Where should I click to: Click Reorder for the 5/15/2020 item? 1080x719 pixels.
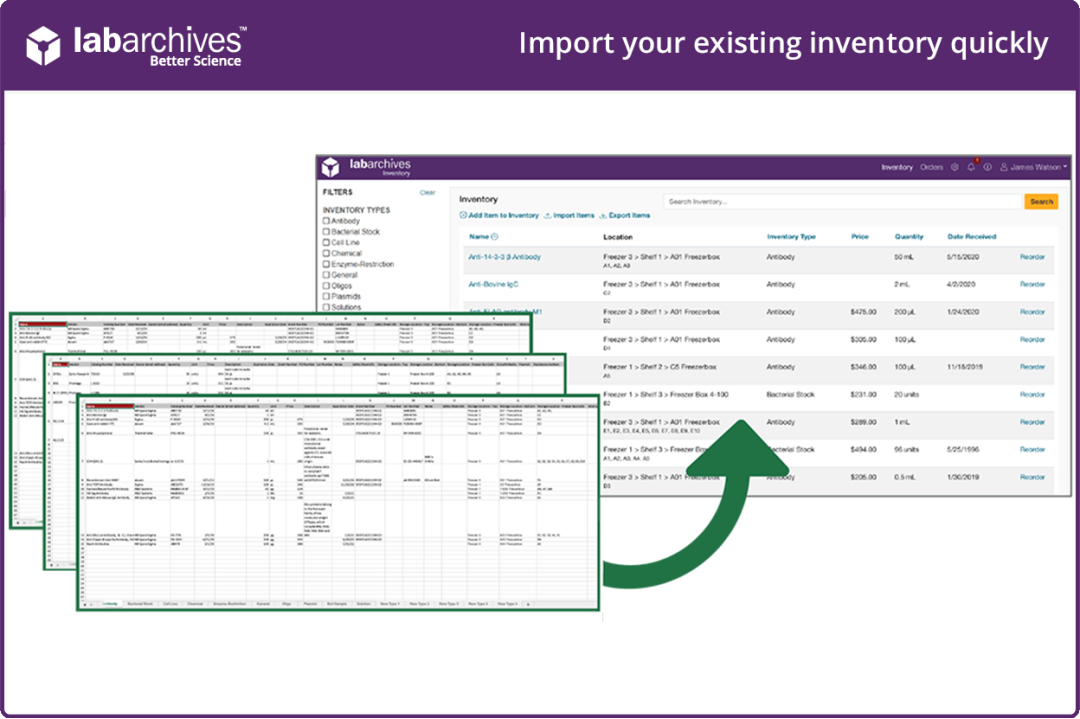point(1032,257)
